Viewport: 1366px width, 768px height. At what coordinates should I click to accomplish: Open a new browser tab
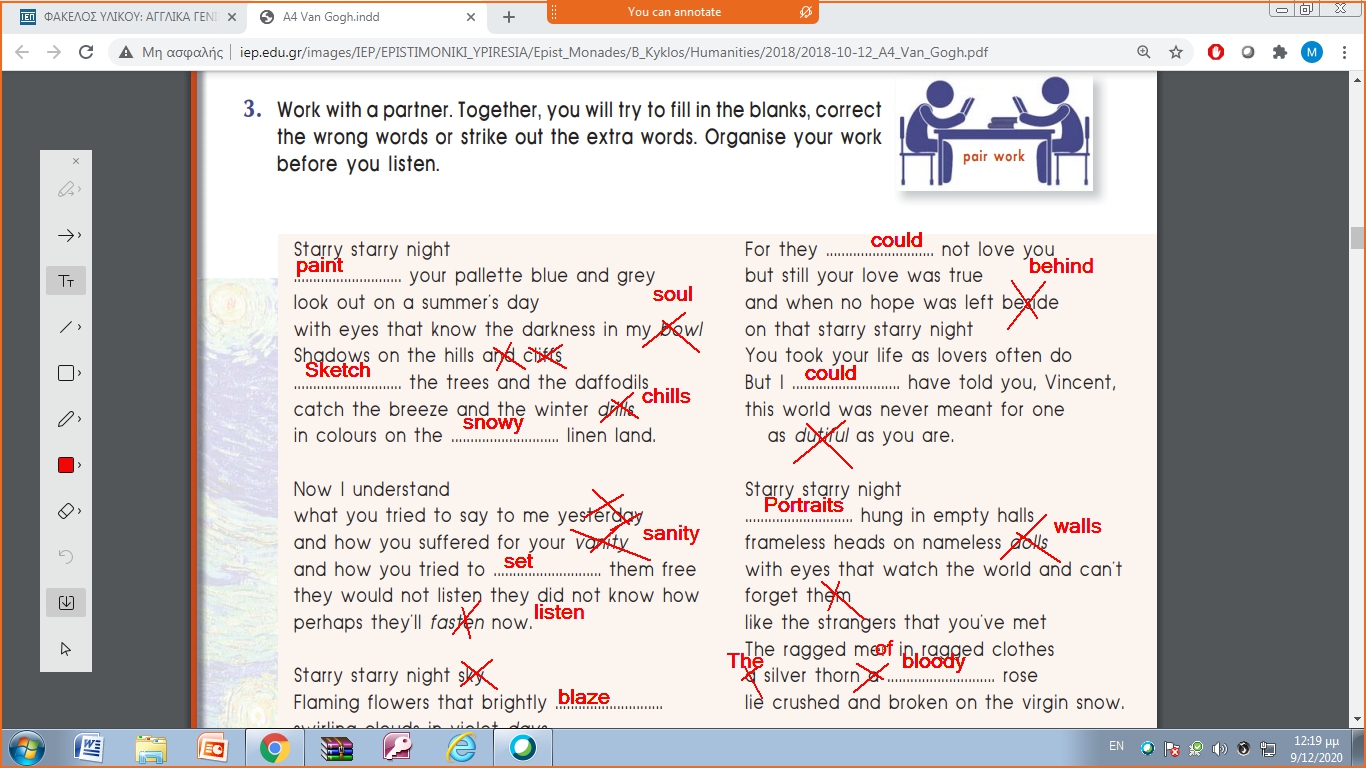pyautogui.click(x=509, y=17)
